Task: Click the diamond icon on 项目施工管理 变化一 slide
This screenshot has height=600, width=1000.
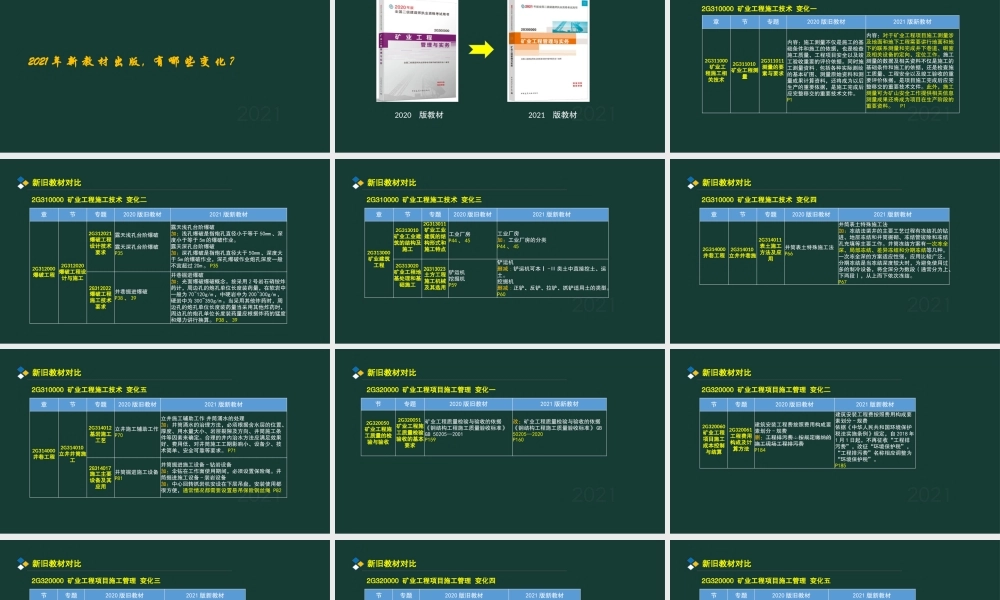Action: [x=357, y=372]
